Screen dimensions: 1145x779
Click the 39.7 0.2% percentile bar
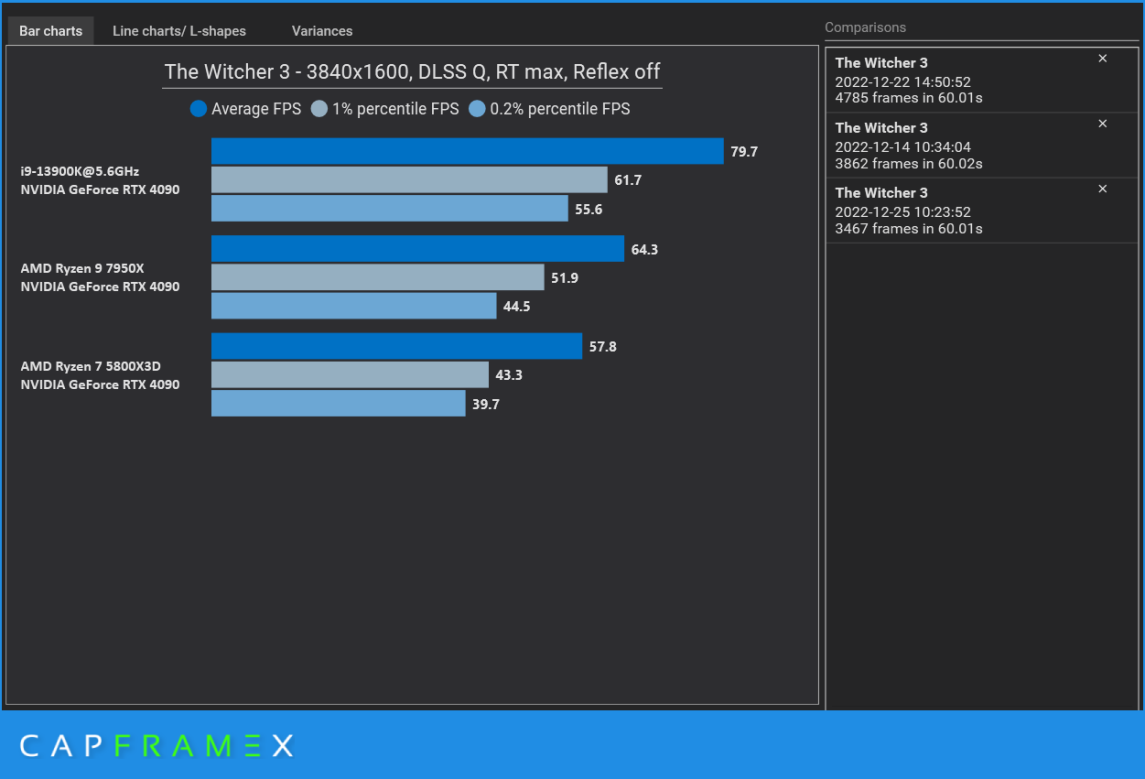338,403
